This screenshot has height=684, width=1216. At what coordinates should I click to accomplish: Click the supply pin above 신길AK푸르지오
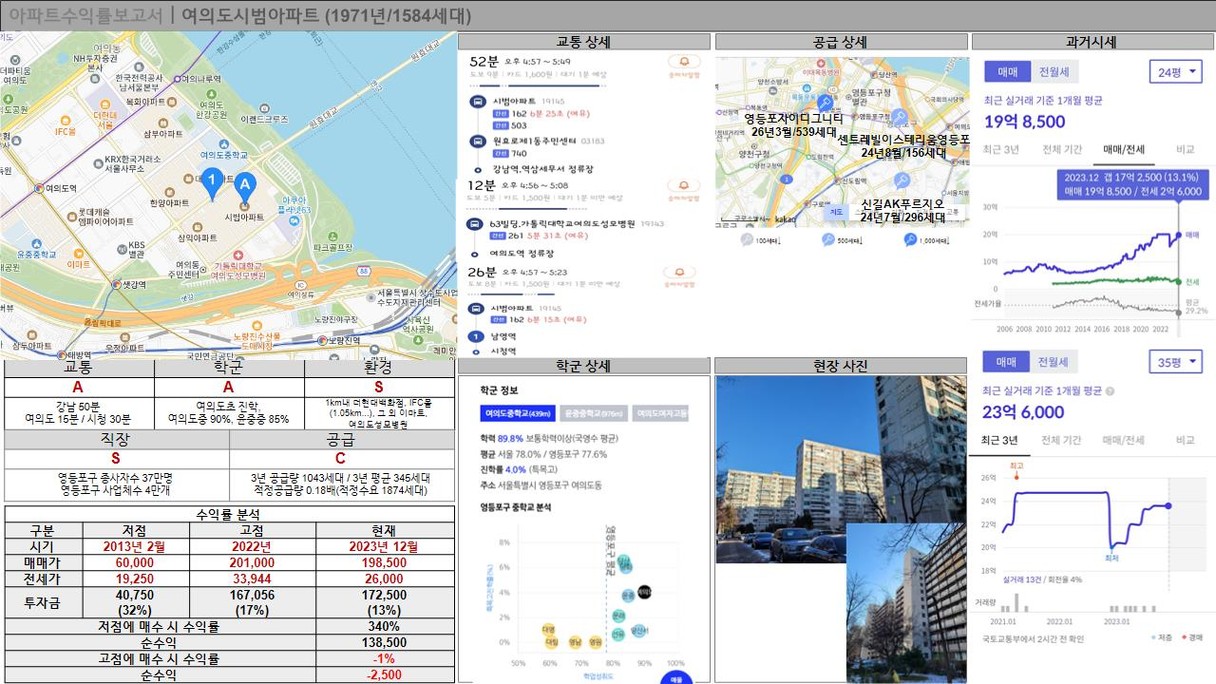pos(901,181)
